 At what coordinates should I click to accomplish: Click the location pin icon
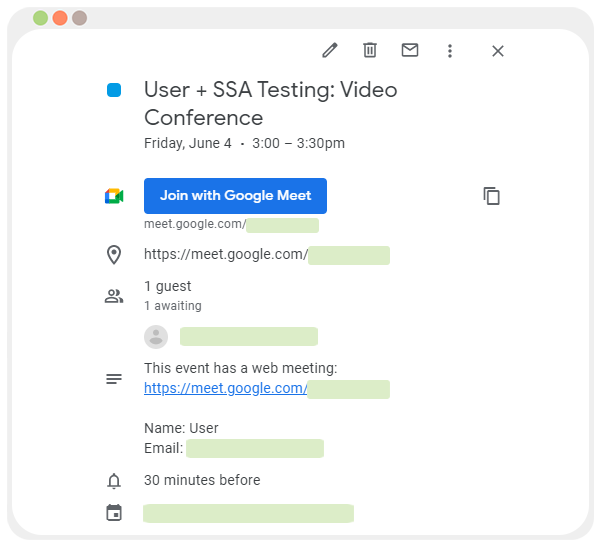114,255
